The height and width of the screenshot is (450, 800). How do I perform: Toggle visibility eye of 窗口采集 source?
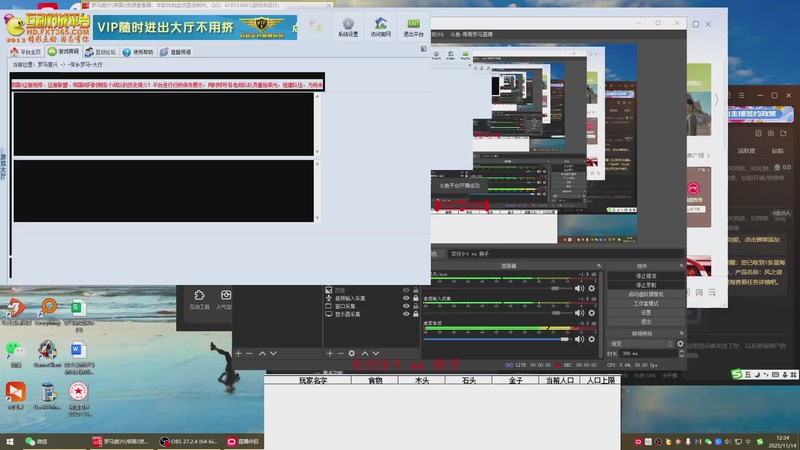pyautogui.click(x=406, y=306)
